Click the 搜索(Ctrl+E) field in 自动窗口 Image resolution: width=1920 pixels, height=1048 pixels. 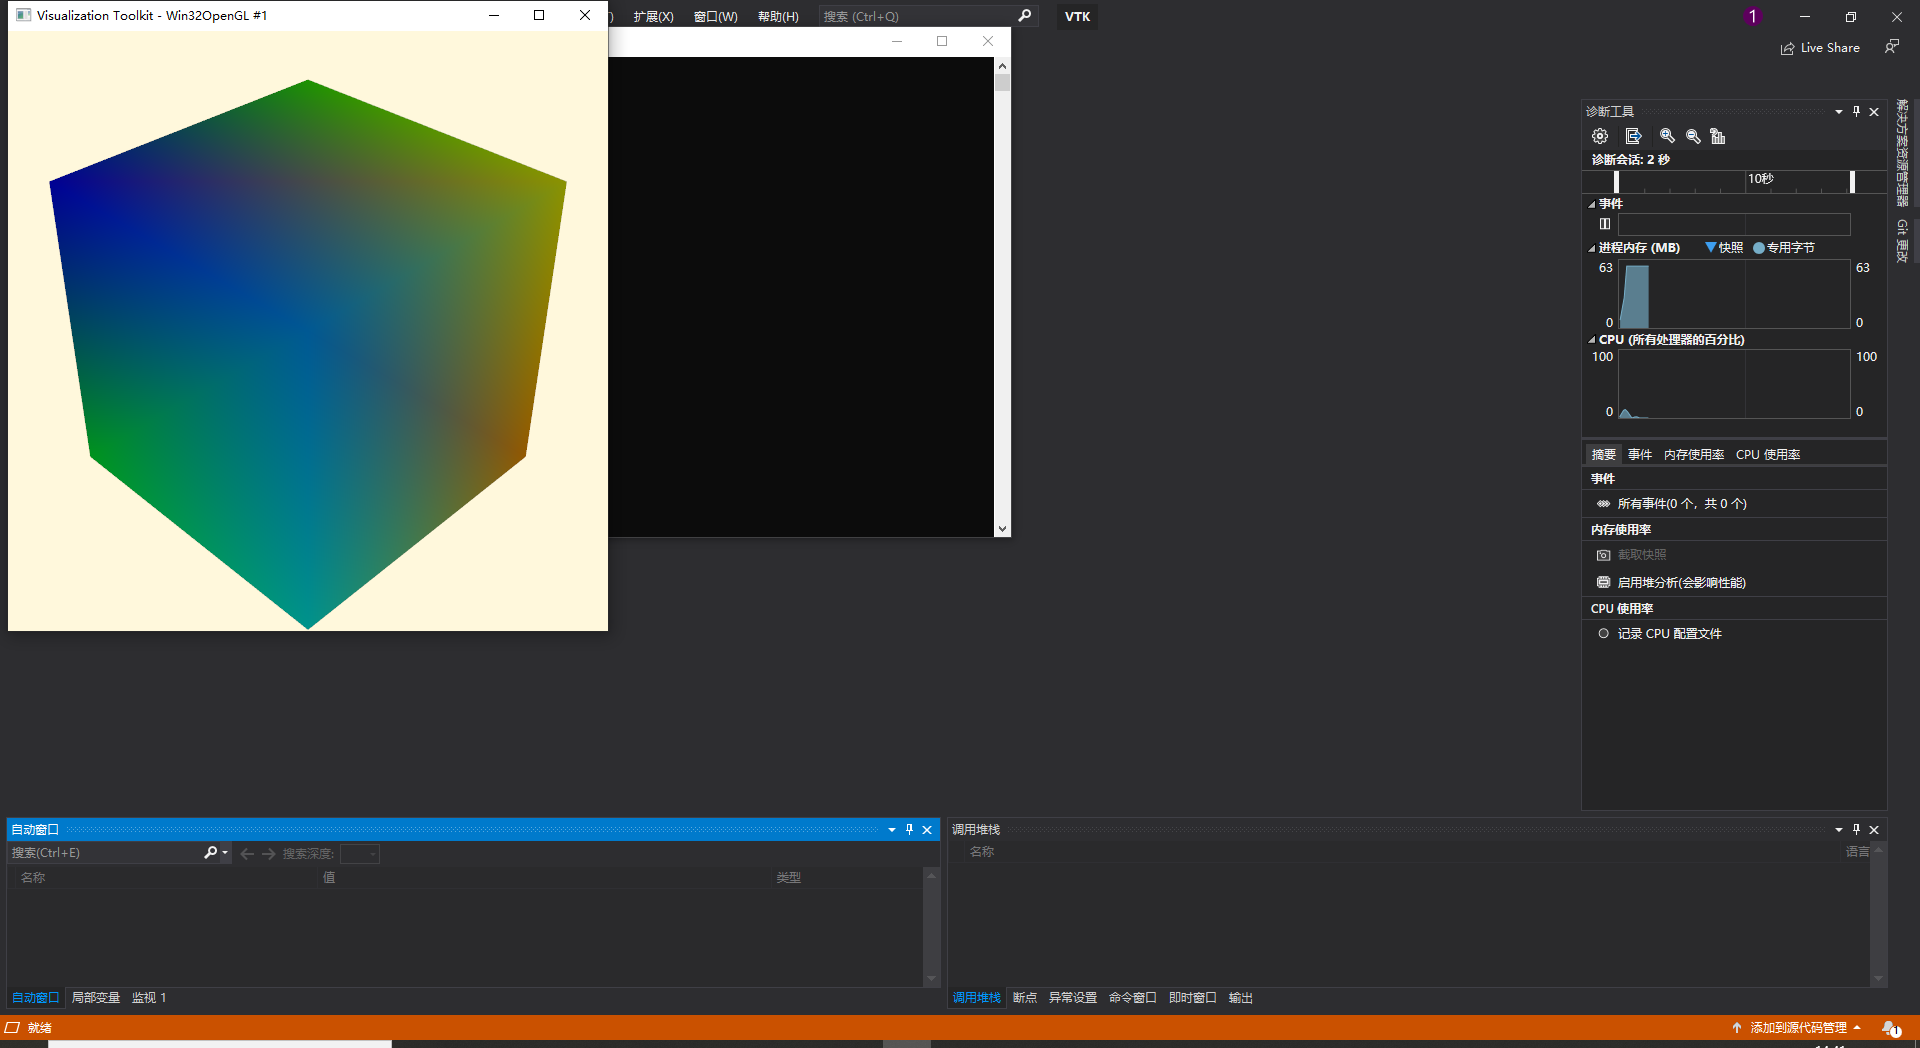point(104,853)
